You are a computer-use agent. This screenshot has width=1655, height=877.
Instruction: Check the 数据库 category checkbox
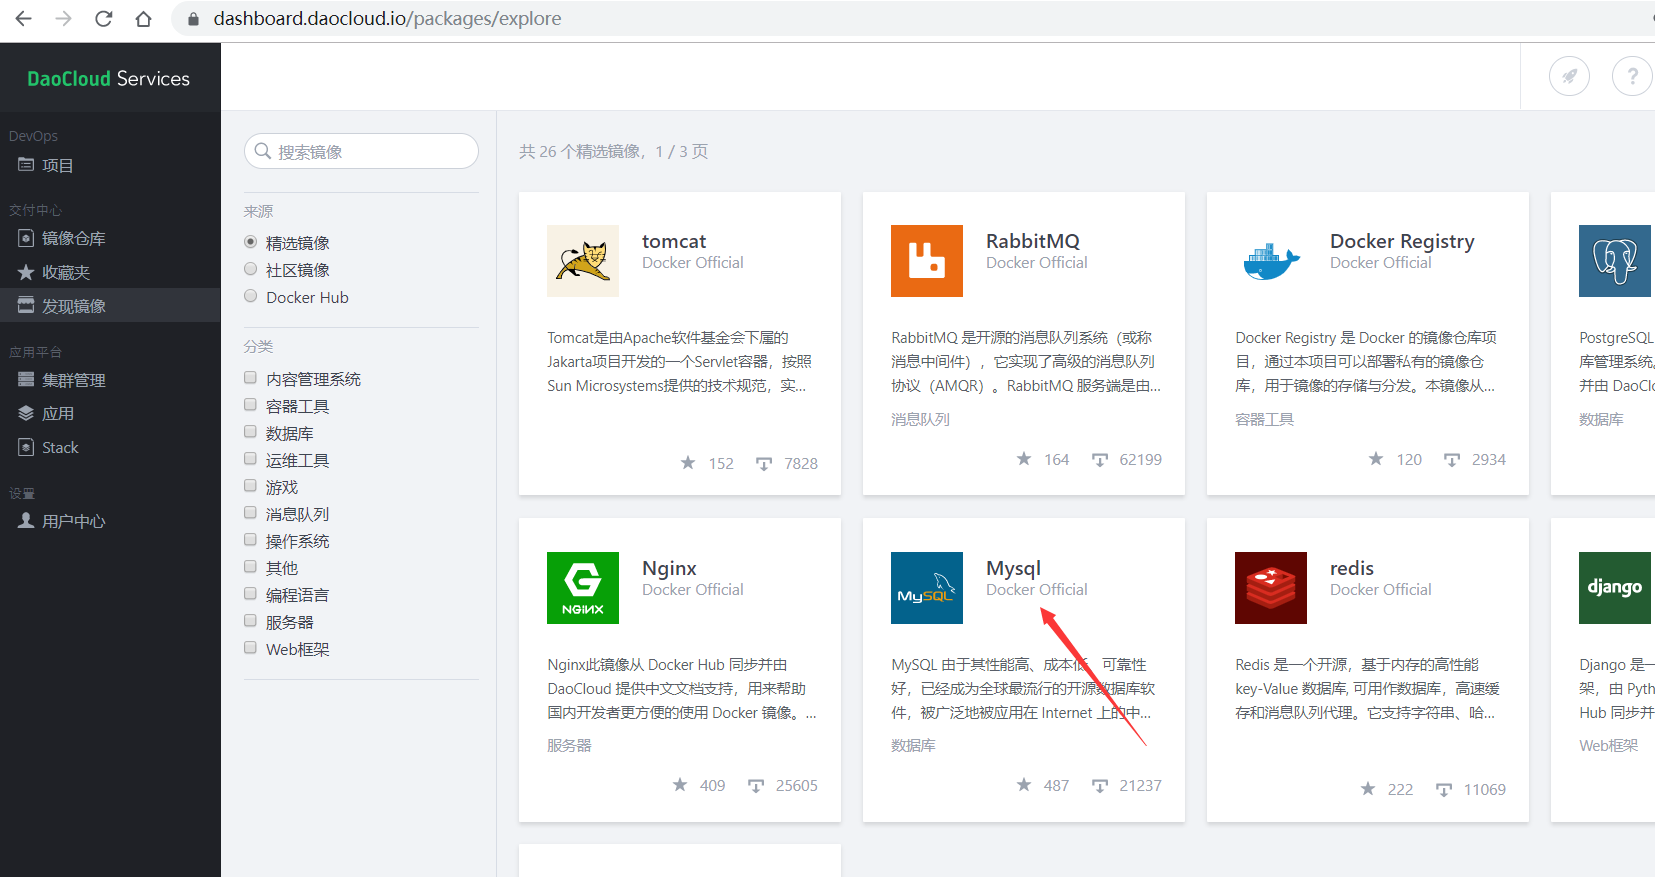(251, 432)
